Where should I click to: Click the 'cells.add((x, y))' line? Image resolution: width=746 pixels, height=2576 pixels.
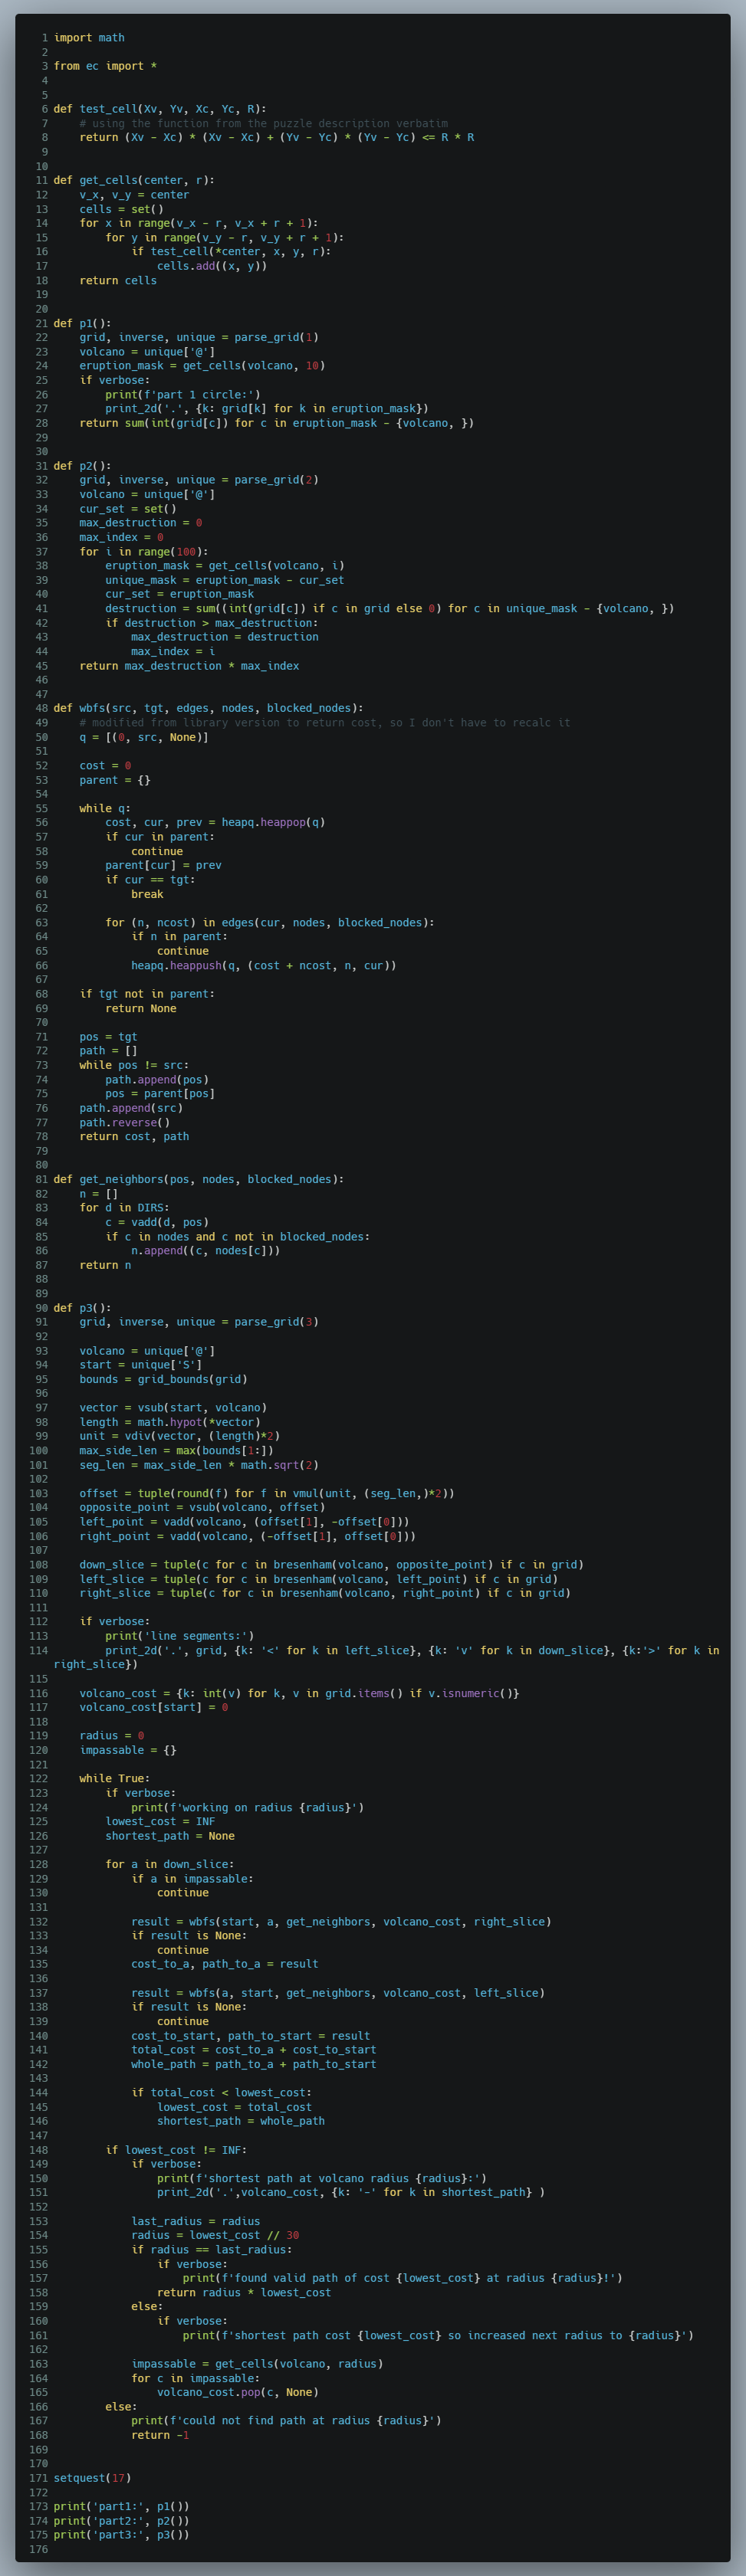coord(212,266)
